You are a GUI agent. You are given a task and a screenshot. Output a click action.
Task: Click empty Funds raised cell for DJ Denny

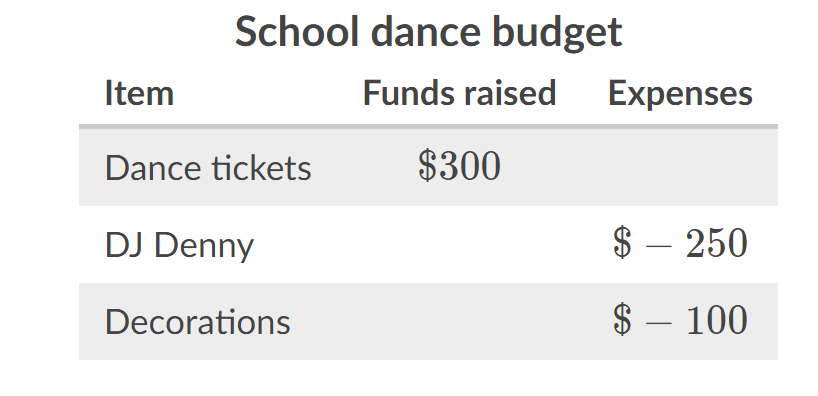pyautogui.click(x=460, y=244)
